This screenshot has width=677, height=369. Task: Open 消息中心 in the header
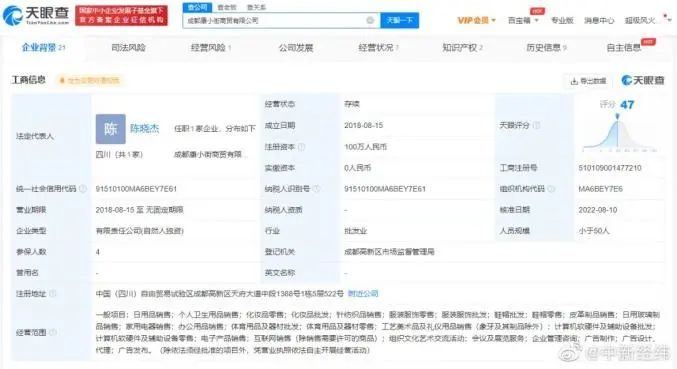599,20
